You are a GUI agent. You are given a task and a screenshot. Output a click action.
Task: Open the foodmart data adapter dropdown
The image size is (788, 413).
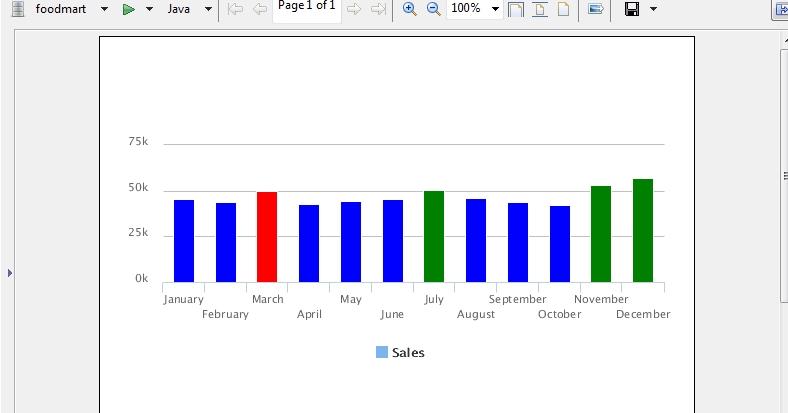point(105,9)
